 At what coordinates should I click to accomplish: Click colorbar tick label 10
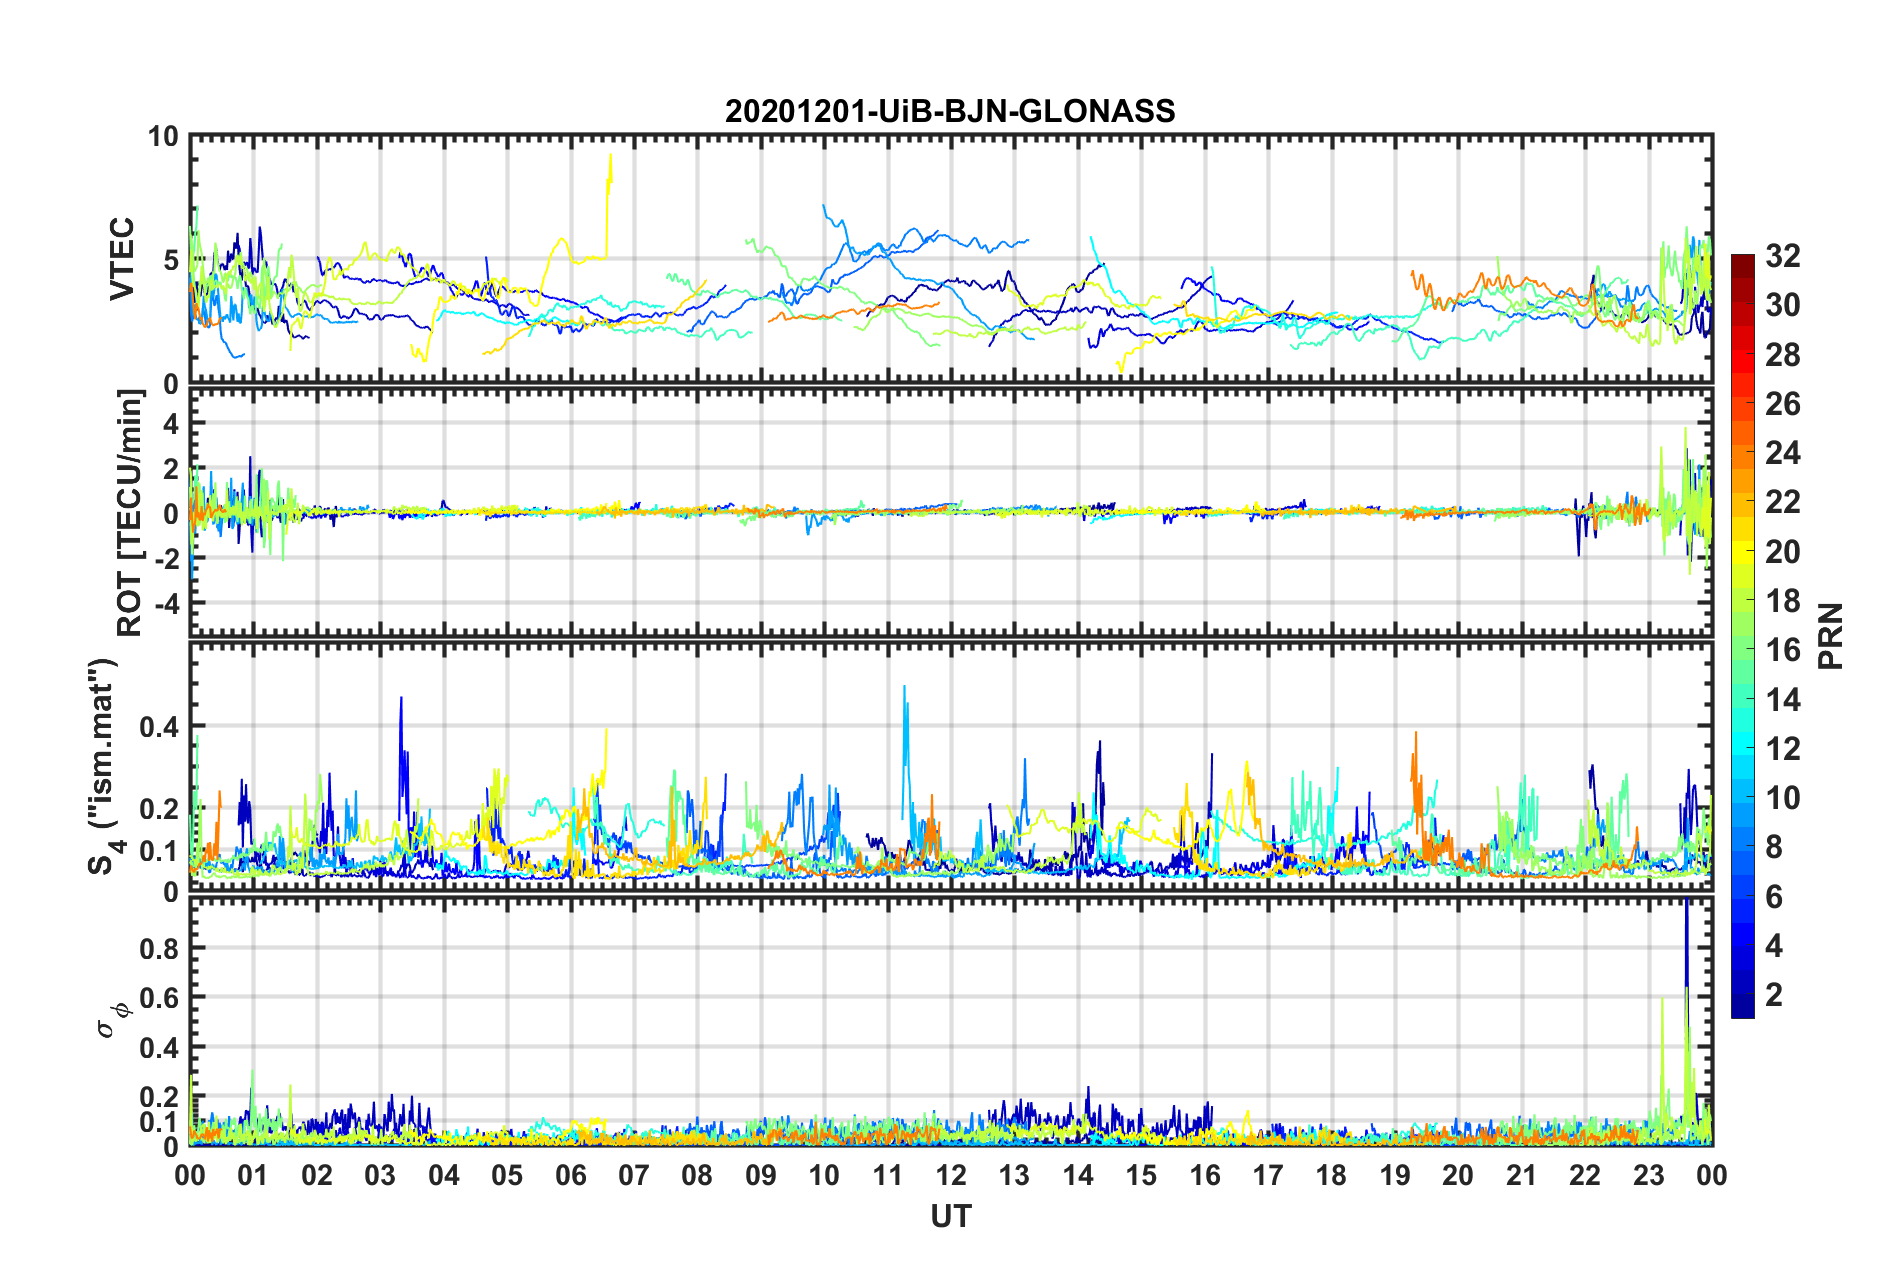1783,798
